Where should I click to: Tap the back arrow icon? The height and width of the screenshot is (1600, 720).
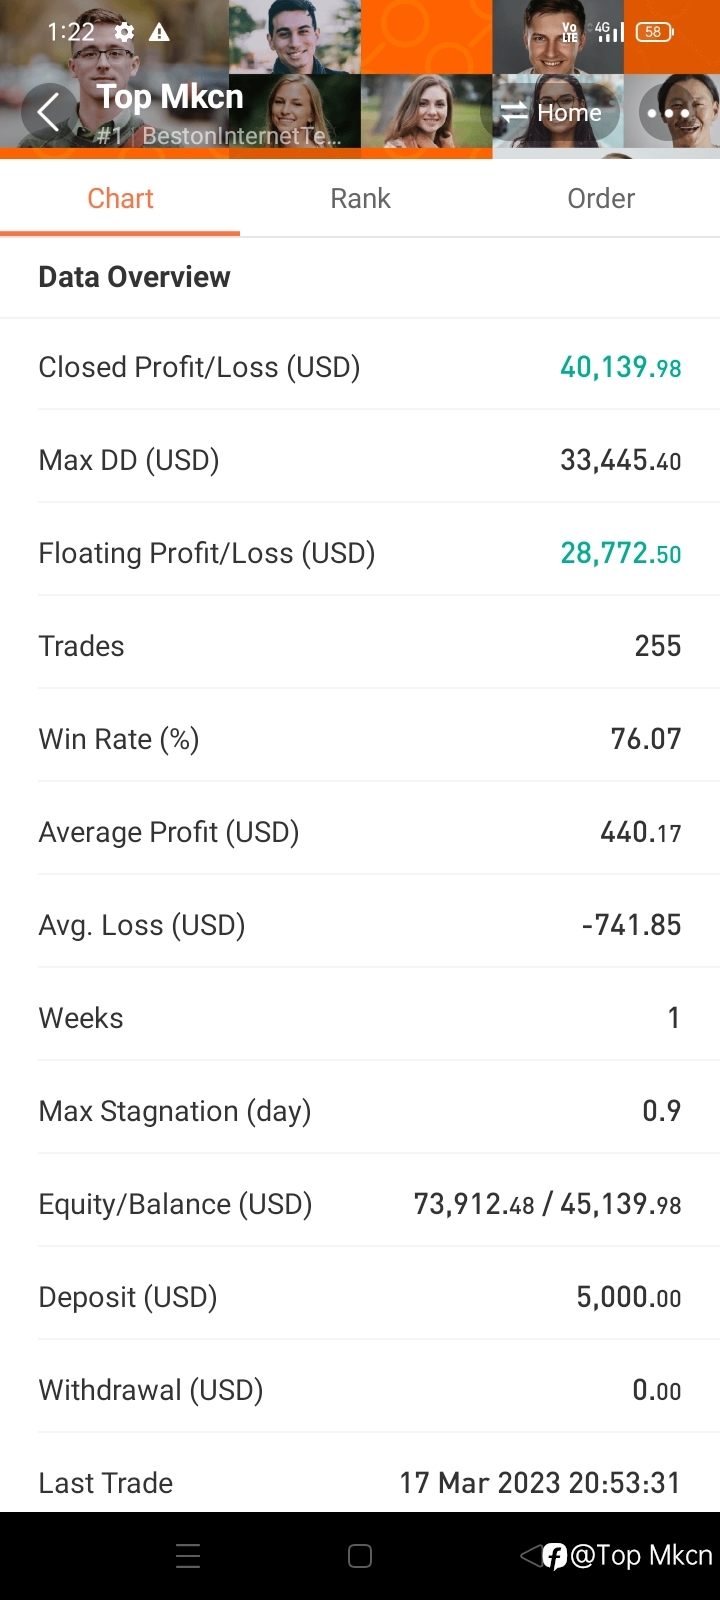(48, 112)
